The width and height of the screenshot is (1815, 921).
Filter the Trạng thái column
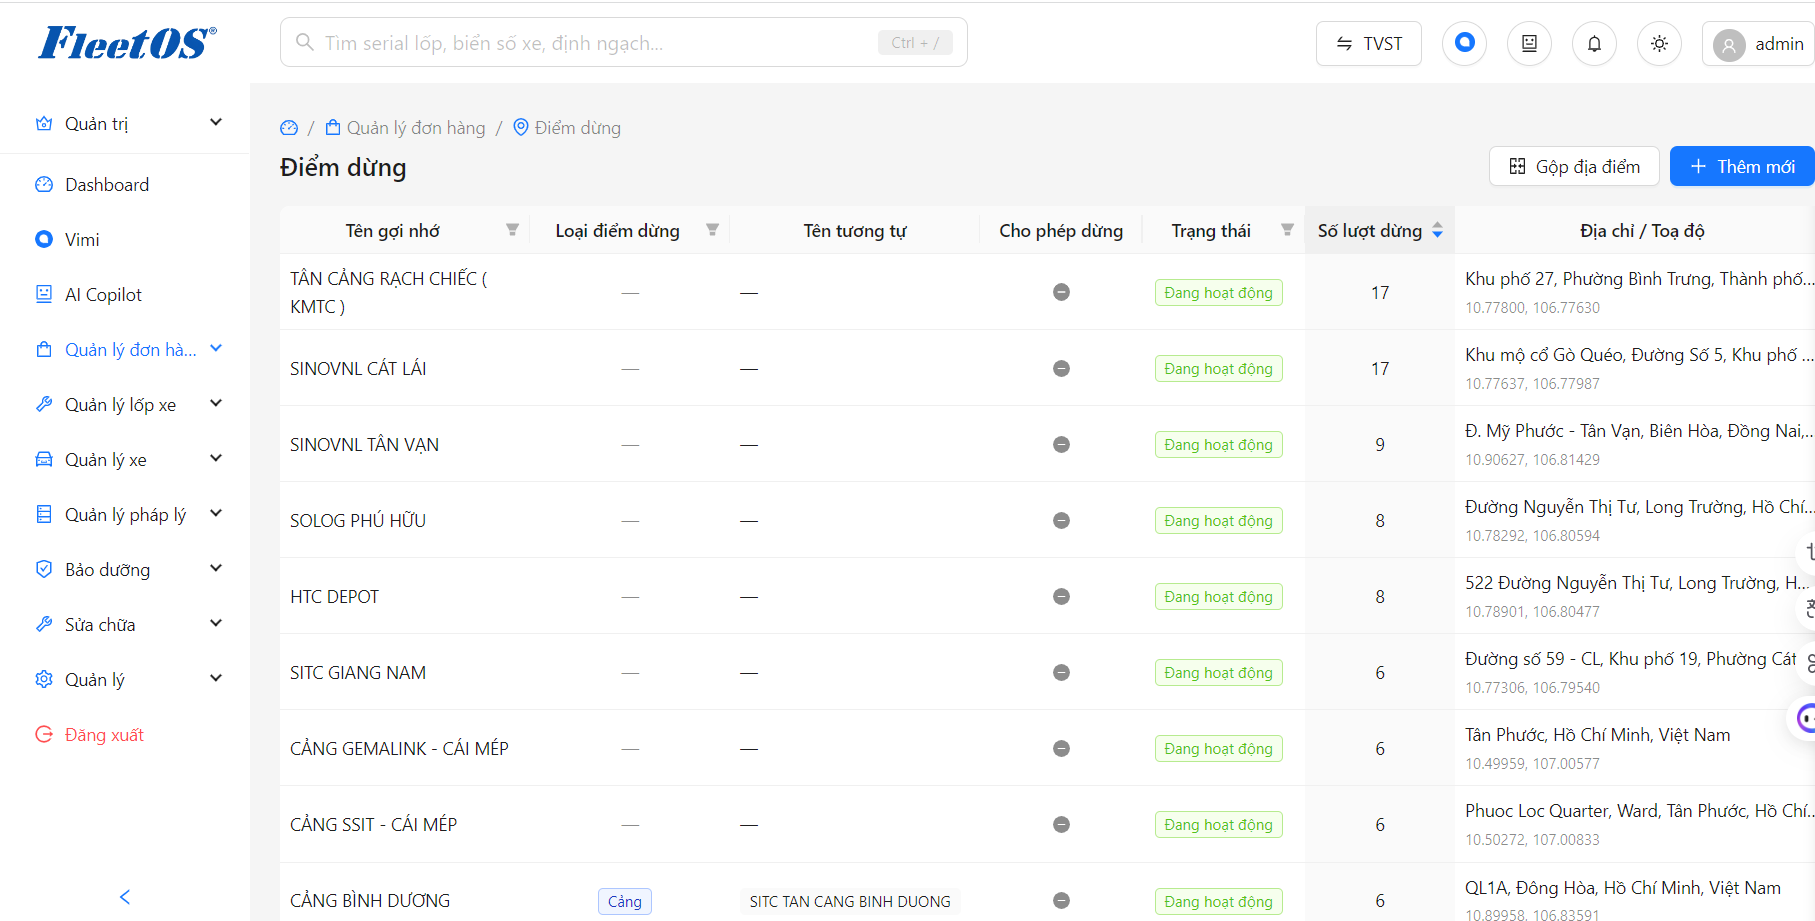click(x=1287, y=230)
